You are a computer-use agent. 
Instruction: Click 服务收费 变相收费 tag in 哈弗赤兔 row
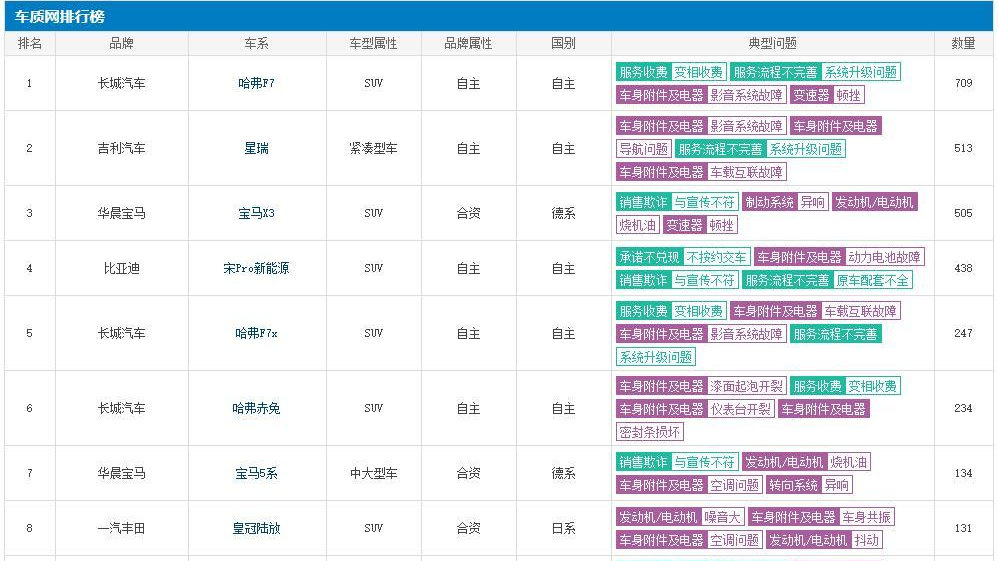point(845,386)
